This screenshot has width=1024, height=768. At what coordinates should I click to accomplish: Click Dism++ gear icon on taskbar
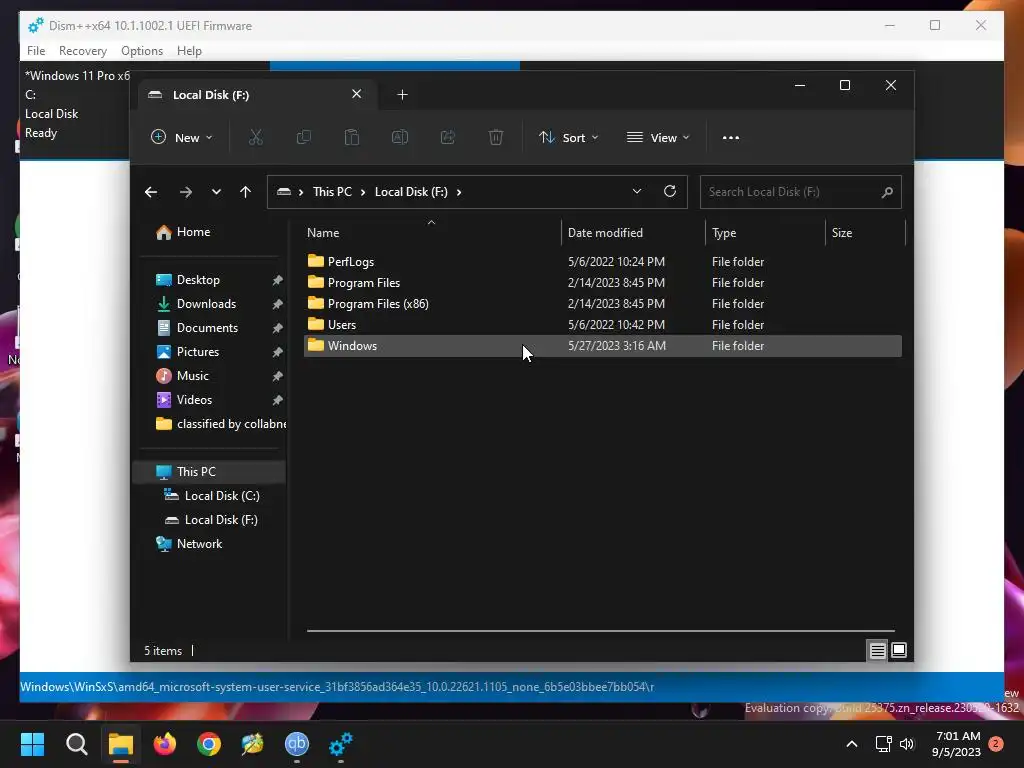pyautogui.click(x=341, y=744)
